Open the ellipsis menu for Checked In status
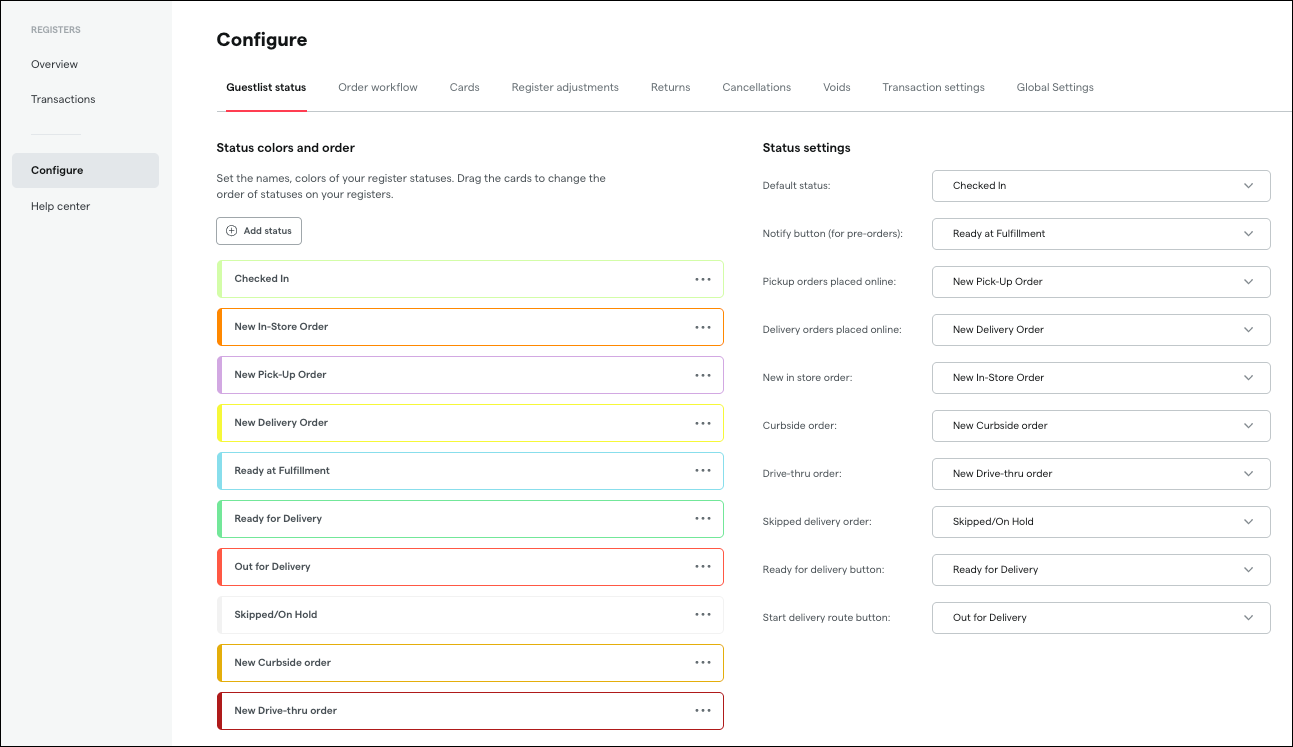This screenshot has height=747, width=1293. click(703, 279)
